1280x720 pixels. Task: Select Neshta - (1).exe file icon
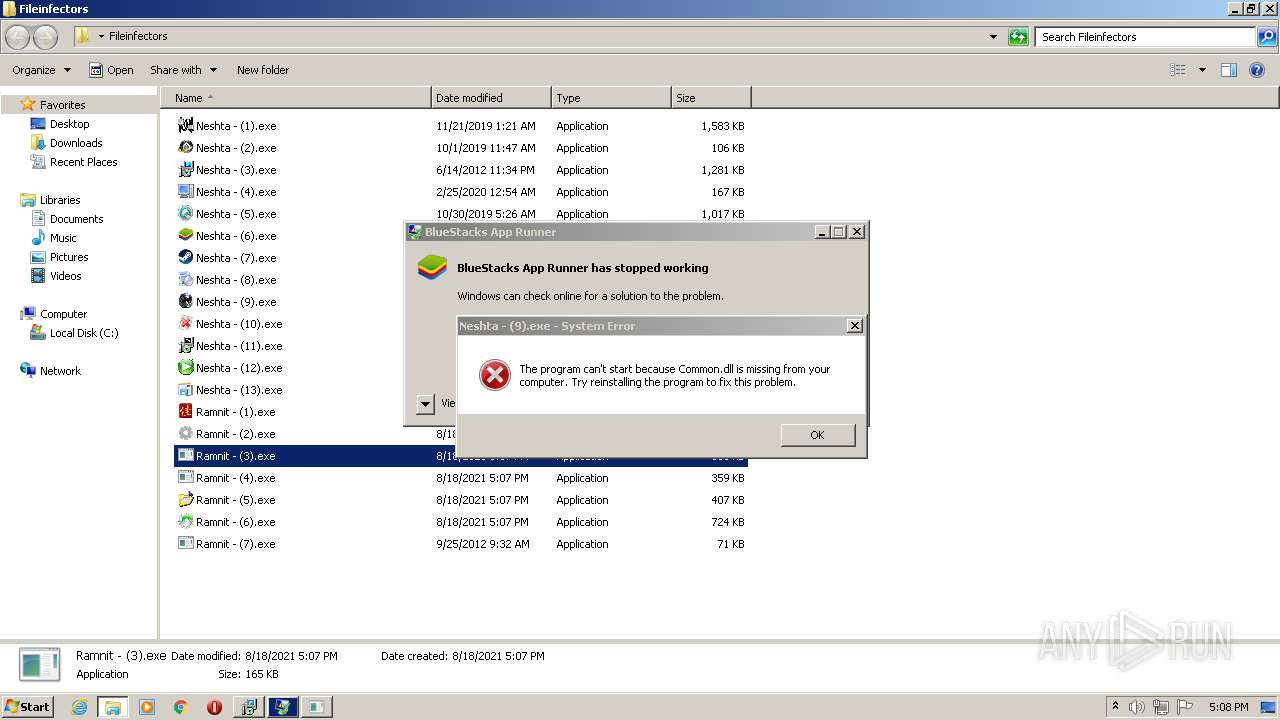click(x=185, y=125)
